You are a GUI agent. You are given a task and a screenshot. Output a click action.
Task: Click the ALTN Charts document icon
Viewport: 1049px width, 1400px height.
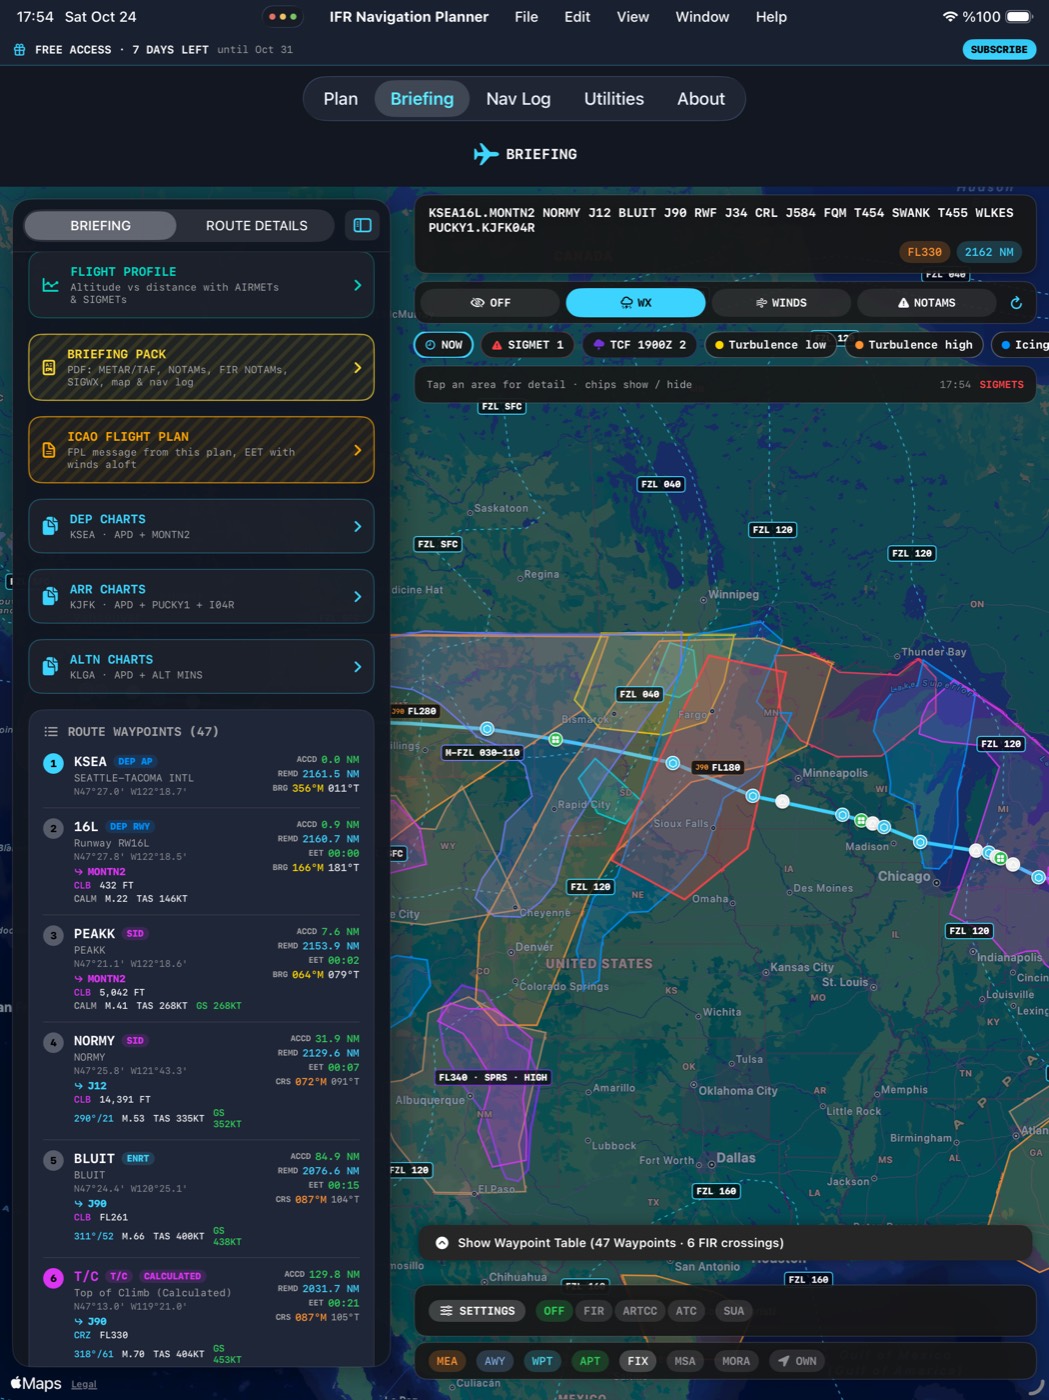pyautogui.click(x=50, y=666)
